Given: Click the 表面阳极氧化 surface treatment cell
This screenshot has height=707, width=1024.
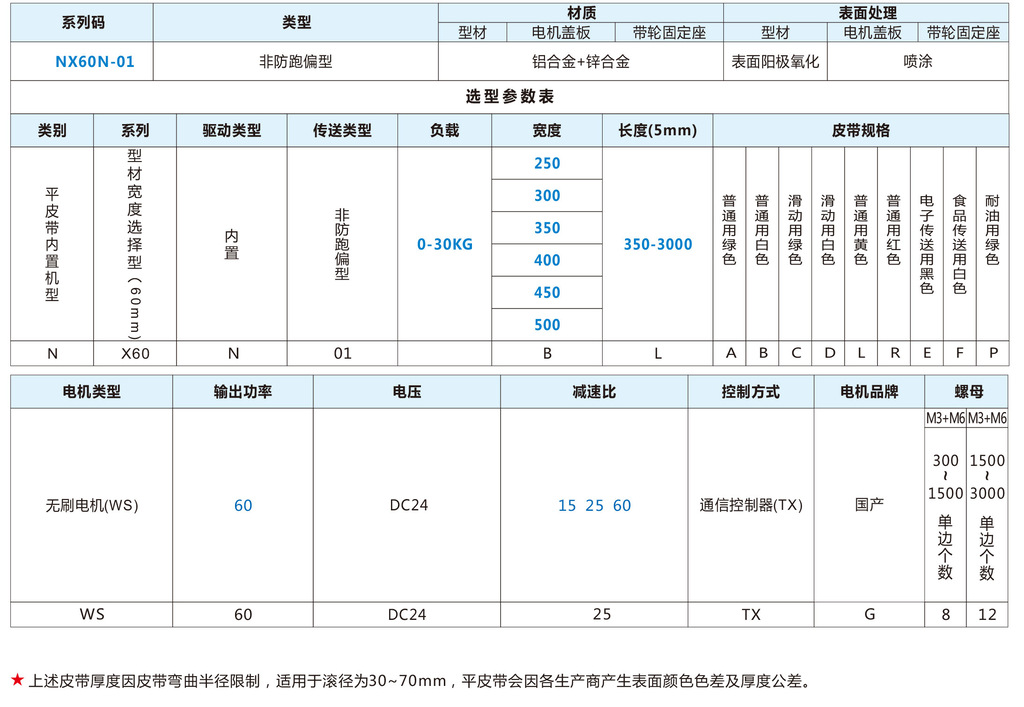Looking at the screenshot, I should [775, 61].
